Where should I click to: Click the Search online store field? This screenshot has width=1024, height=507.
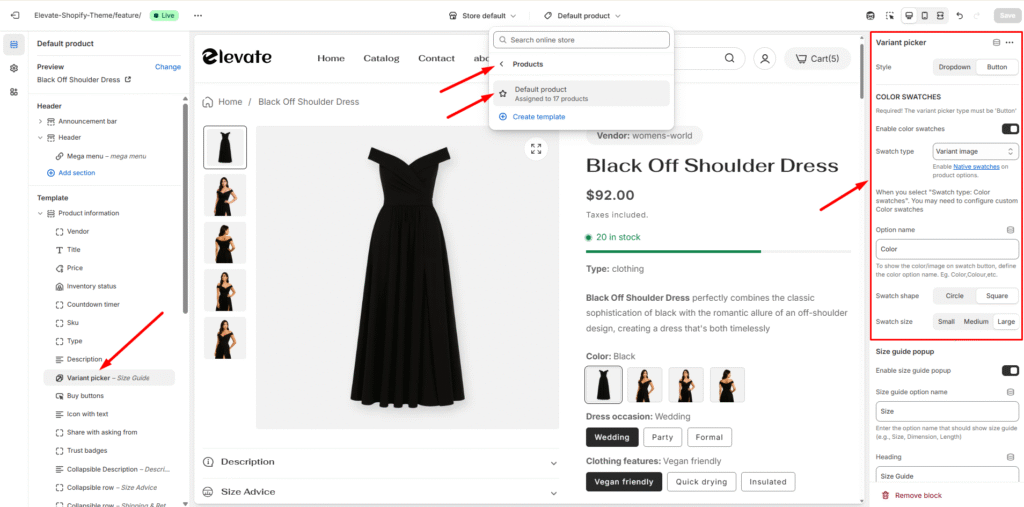581,40
